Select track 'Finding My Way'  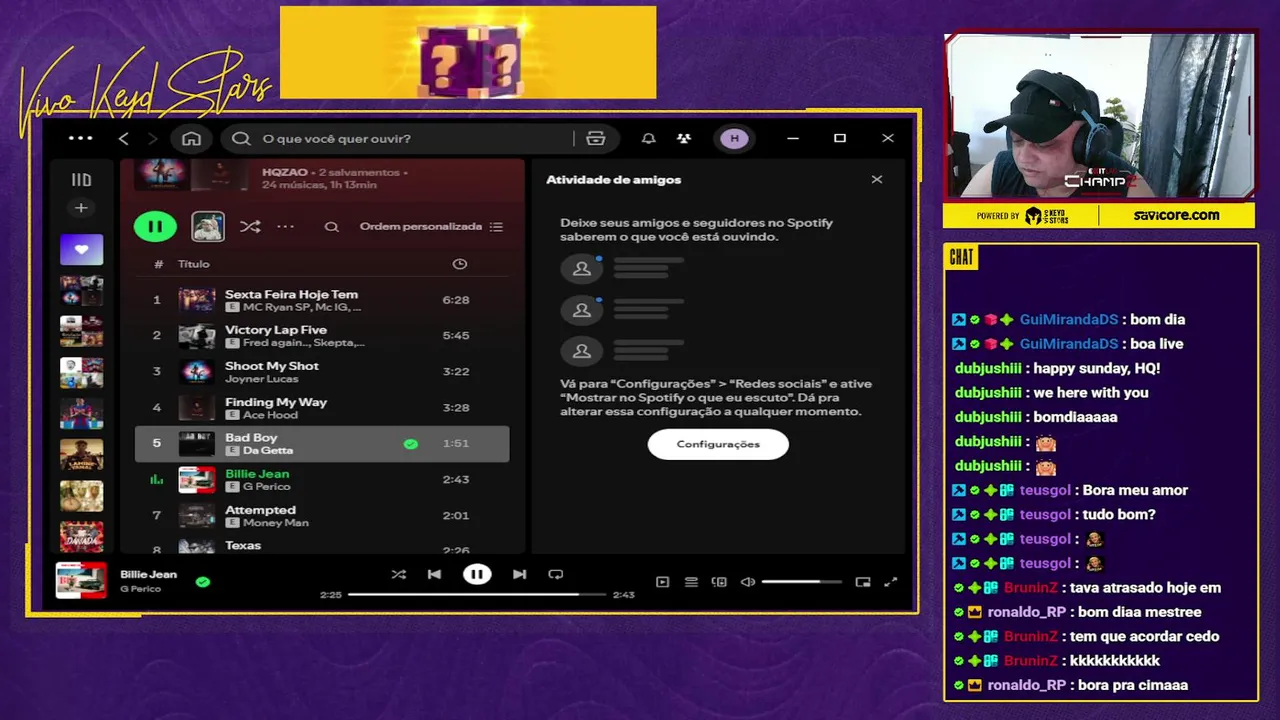322,408
